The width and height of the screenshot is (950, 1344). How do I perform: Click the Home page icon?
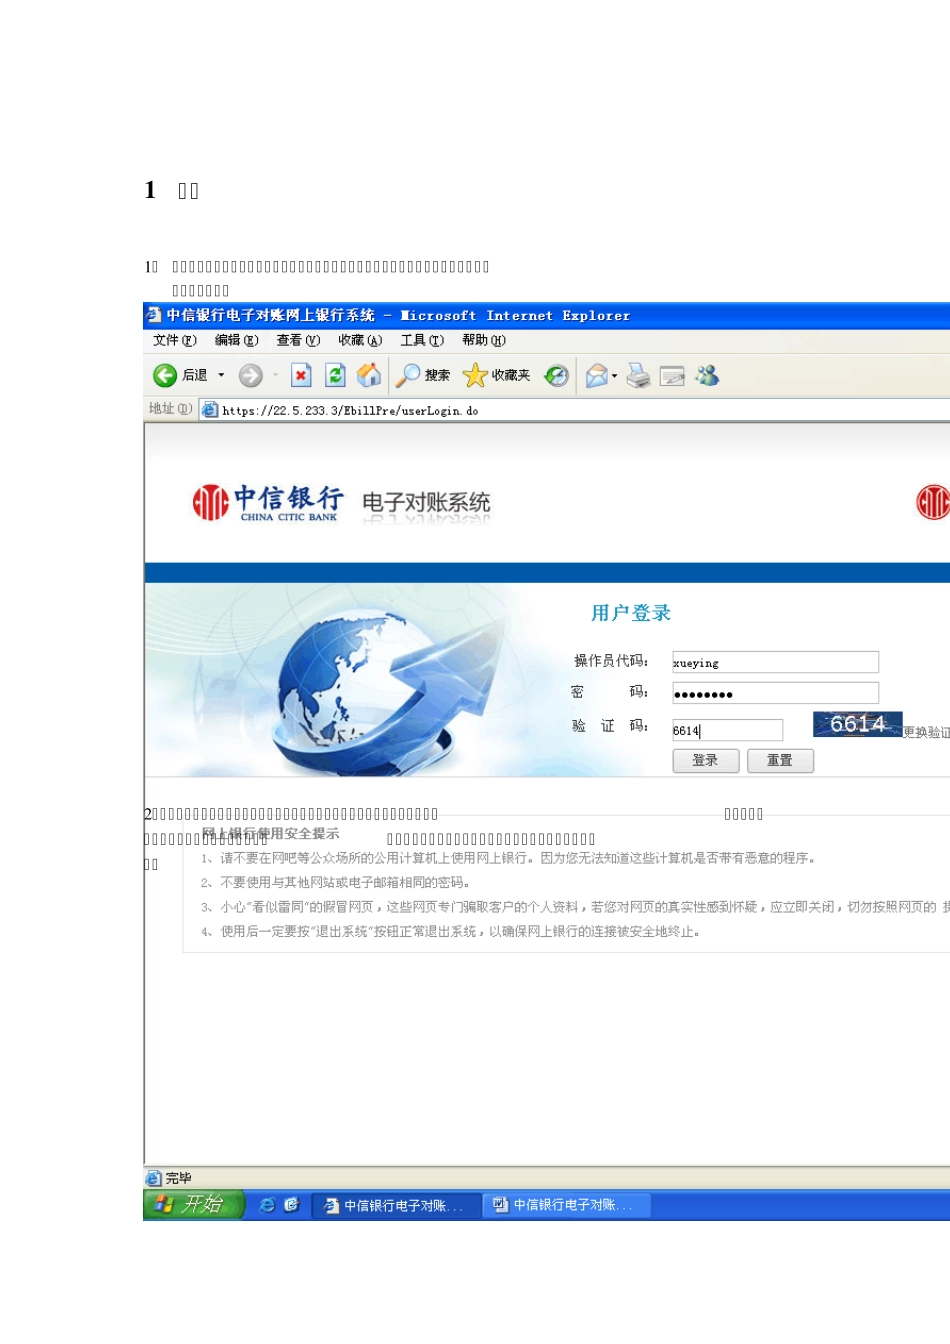click(369, 375)
